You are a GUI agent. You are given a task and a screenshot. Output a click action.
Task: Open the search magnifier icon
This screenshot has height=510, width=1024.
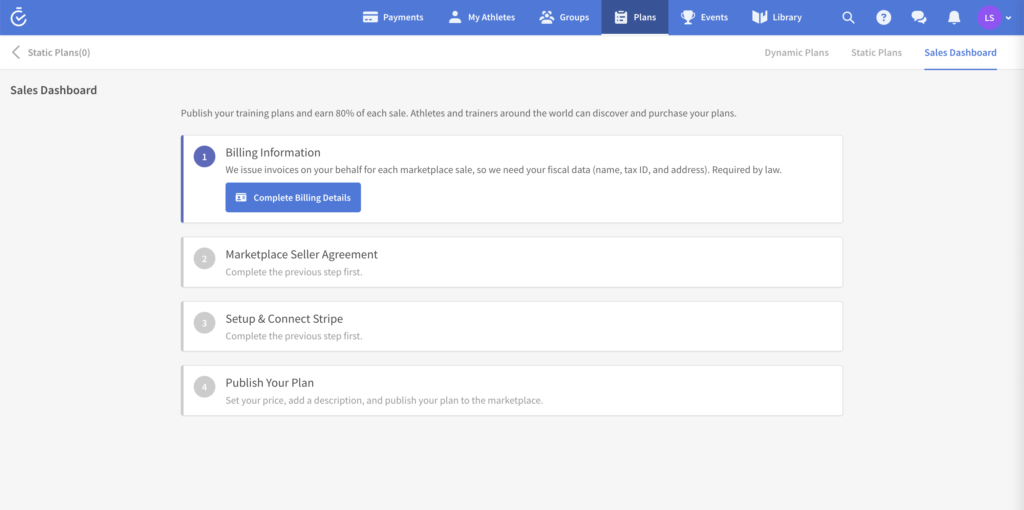pos(848,17)
